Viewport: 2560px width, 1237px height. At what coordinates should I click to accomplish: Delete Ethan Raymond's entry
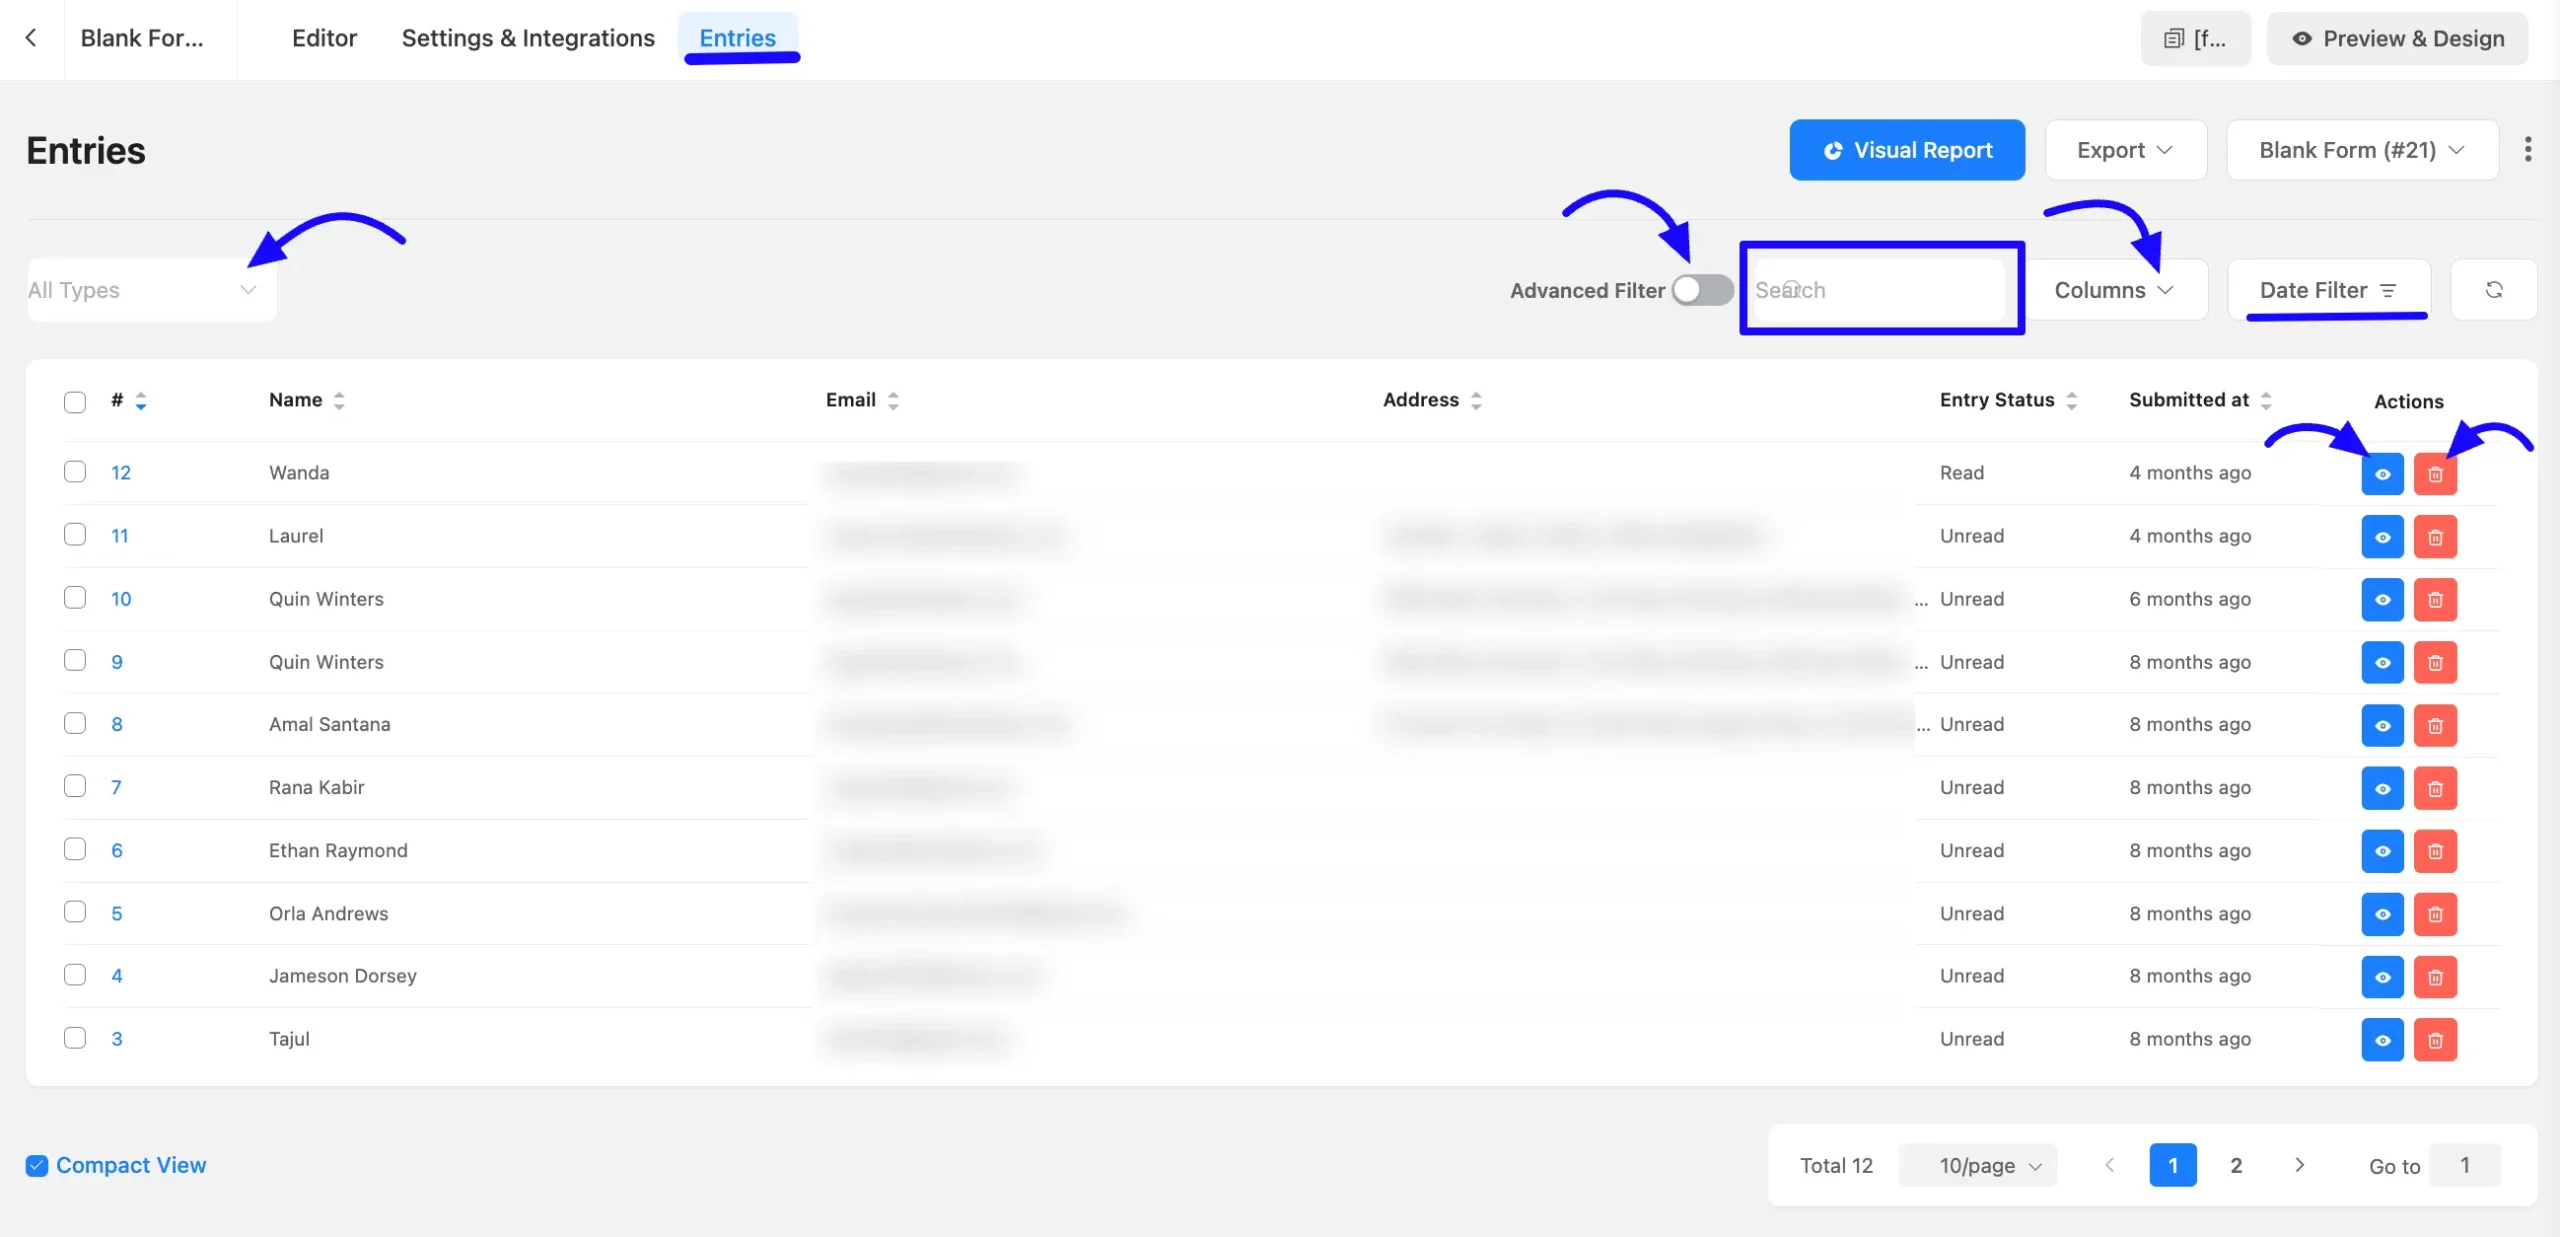click(x=2435, y=851)
